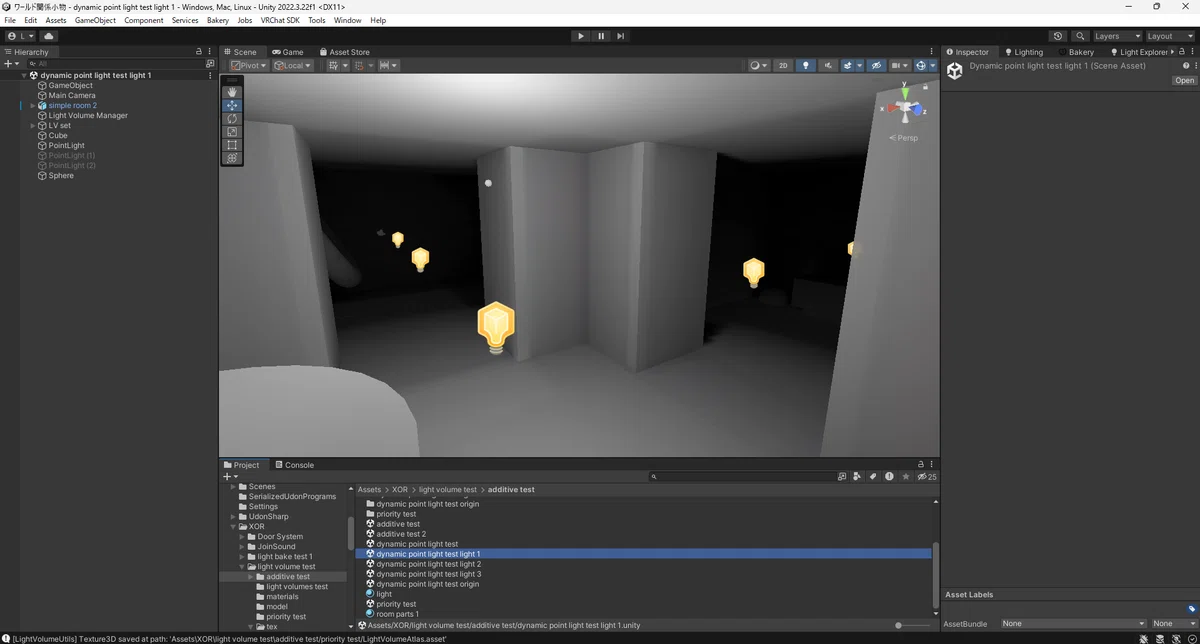Open AssetBundle name dropdown showing None
The height and width of the screenshot is (644, 1200).
tap(1073, 624)
